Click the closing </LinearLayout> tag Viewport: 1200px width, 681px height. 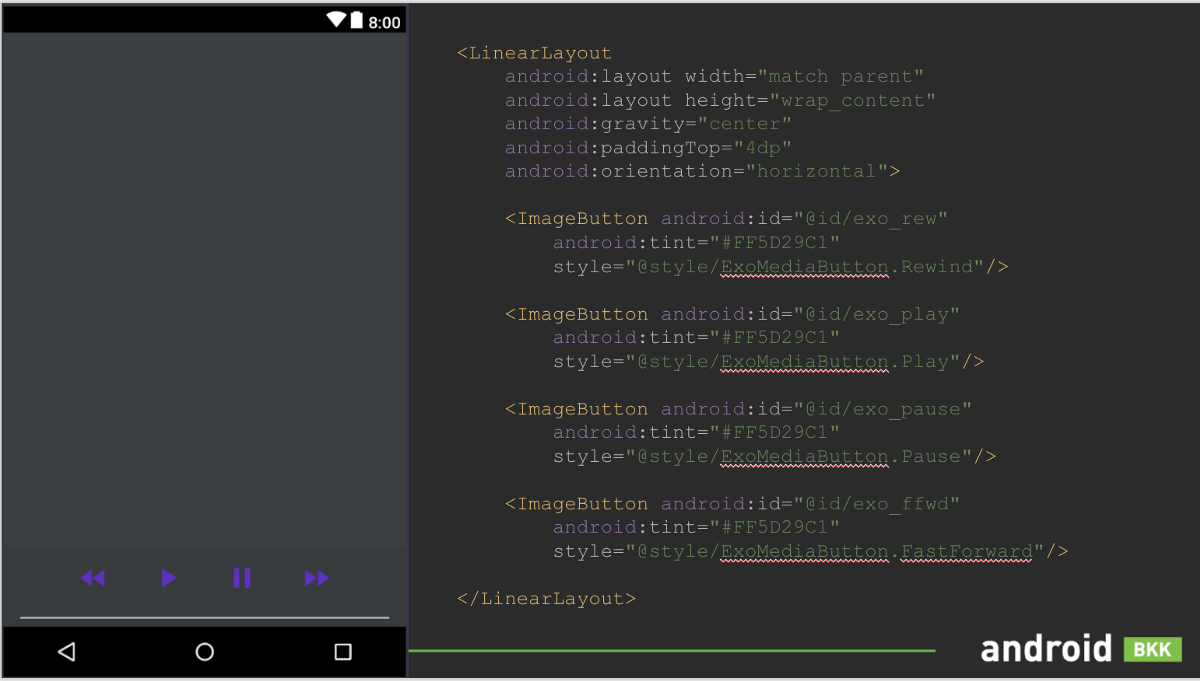coord(546,599)
